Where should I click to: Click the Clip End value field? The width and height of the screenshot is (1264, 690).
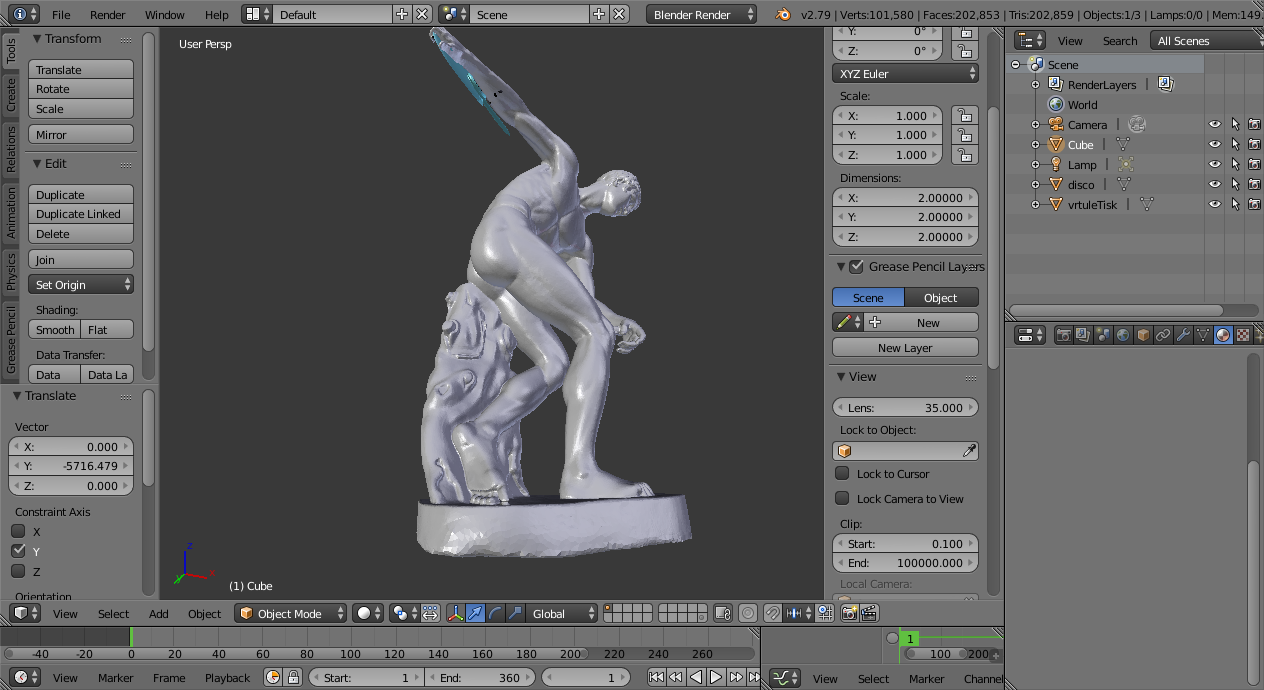[x=905, y=563]
